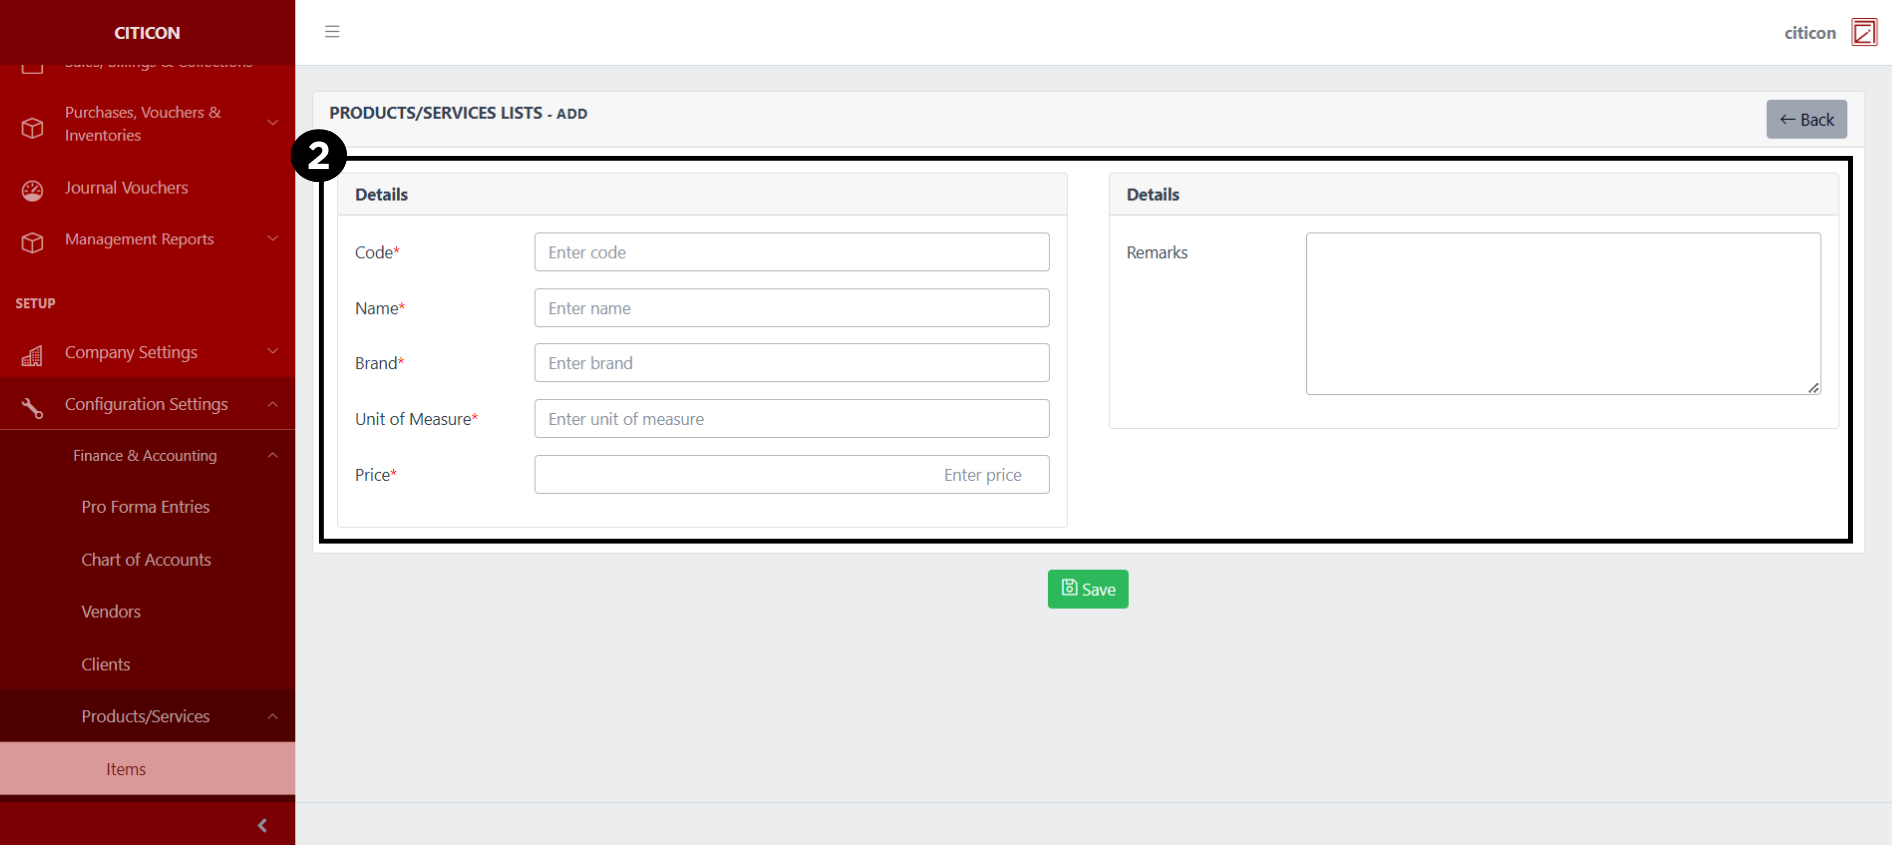
Task: Click inside the Remarks text area
Action: click(x=1563, y=314)
